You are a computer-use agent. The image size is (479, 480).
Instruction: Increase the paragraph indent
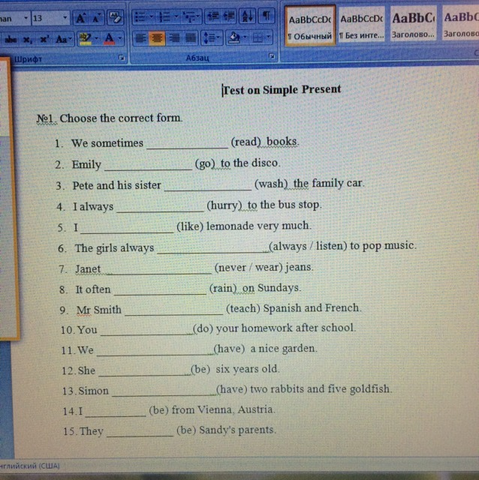(229, 16)
